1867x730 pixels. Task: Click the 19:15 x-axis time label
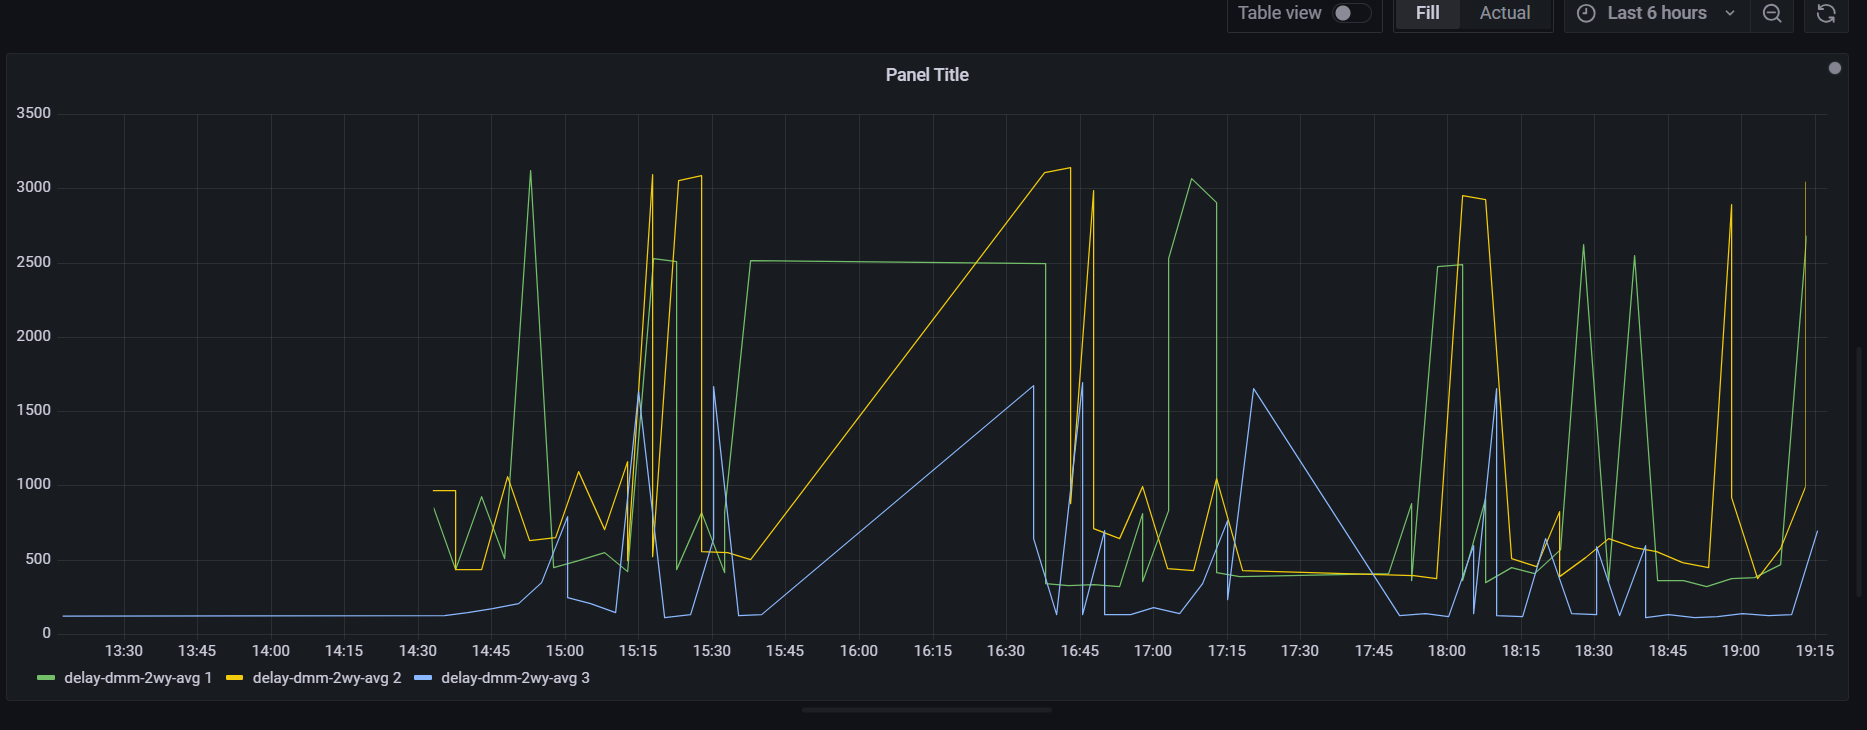click(x=1815, y=651)
